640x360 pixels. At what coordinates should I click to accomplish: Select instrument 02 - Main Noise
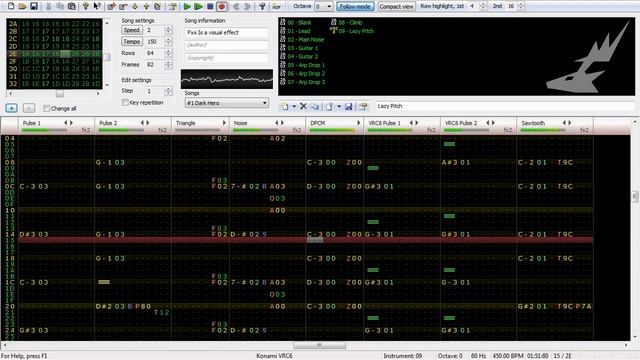302,40
